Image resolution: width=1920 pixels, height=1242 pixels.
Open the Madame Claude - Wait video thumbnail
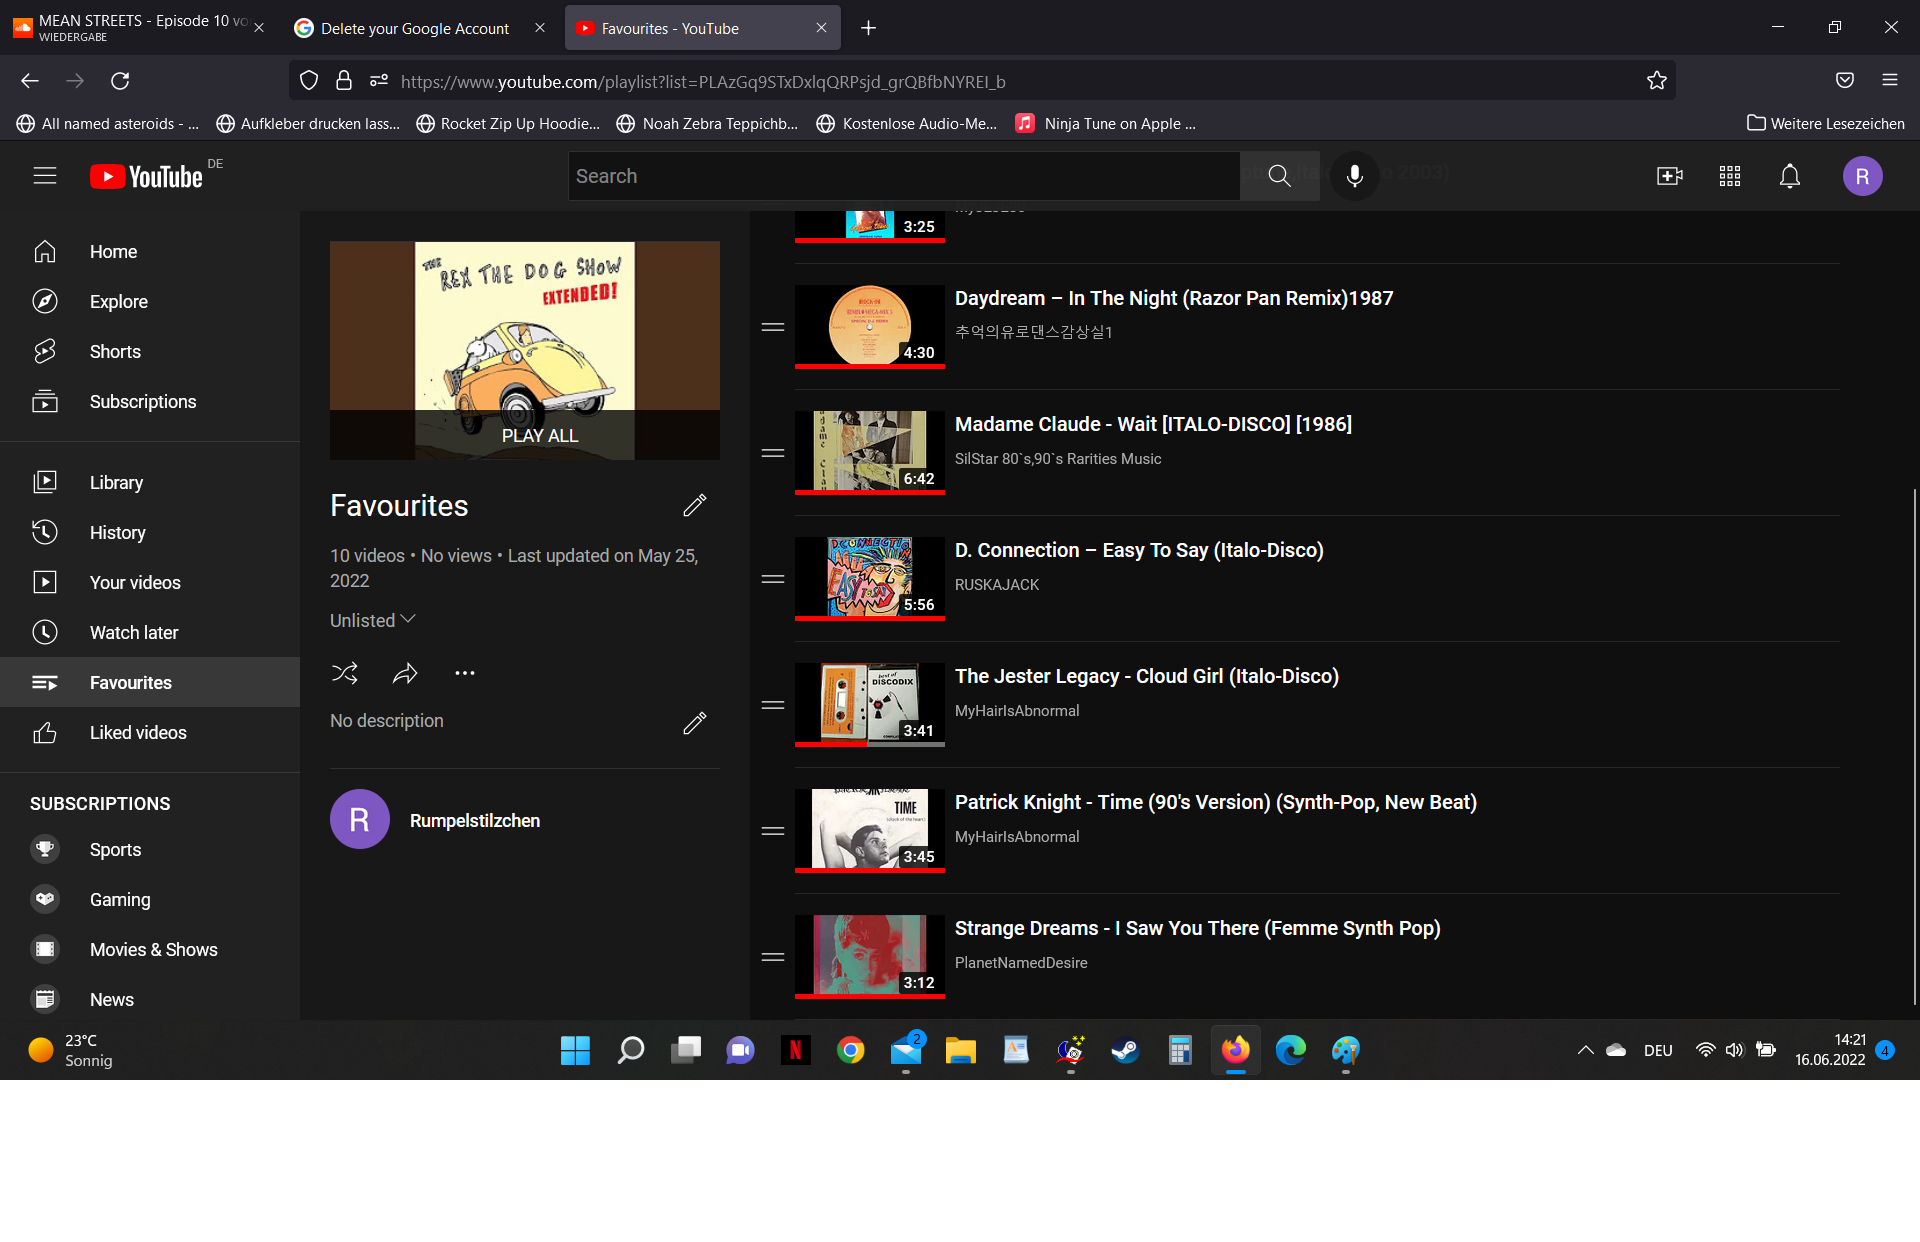[869, 452]
